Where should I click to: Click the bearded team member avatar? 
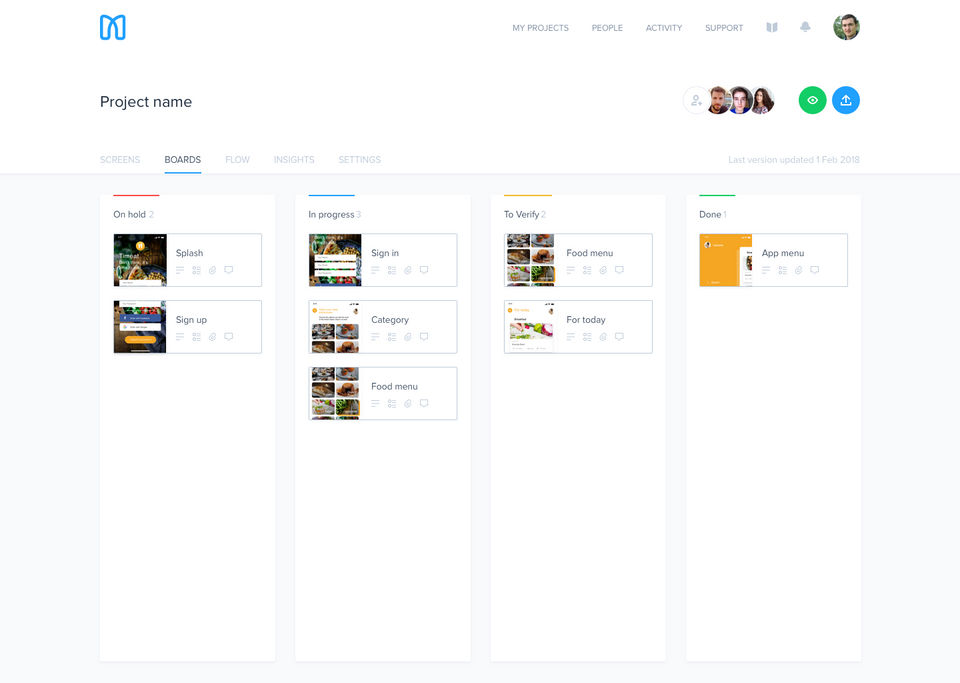pyautogui.click(x=718, y=100)
